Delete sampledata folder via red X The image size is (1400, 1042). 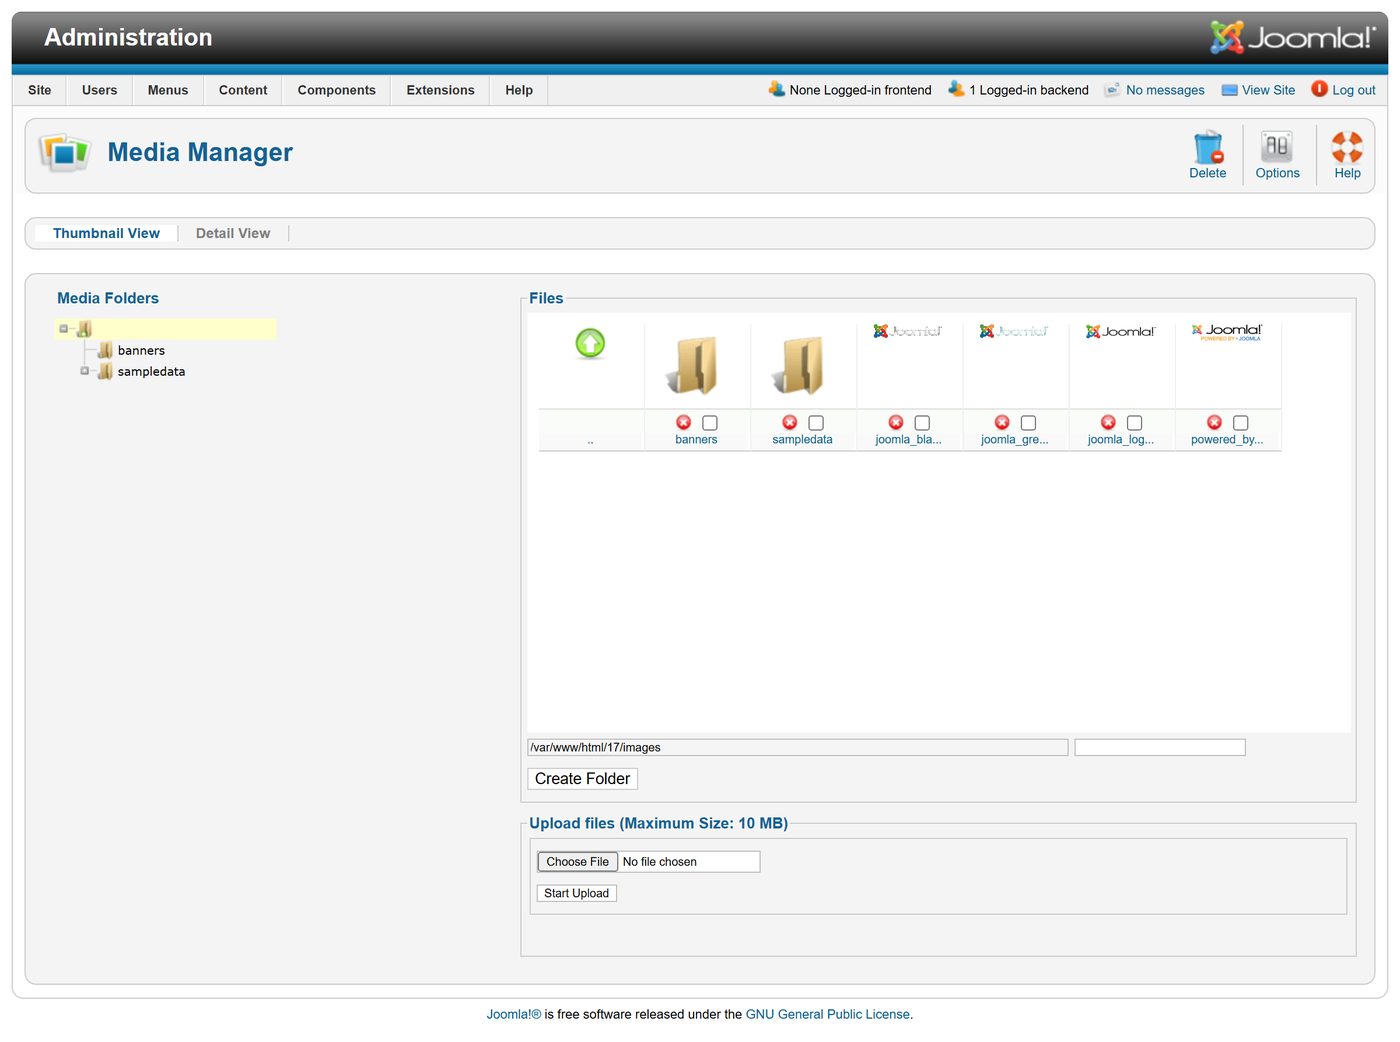pos(790,423)
